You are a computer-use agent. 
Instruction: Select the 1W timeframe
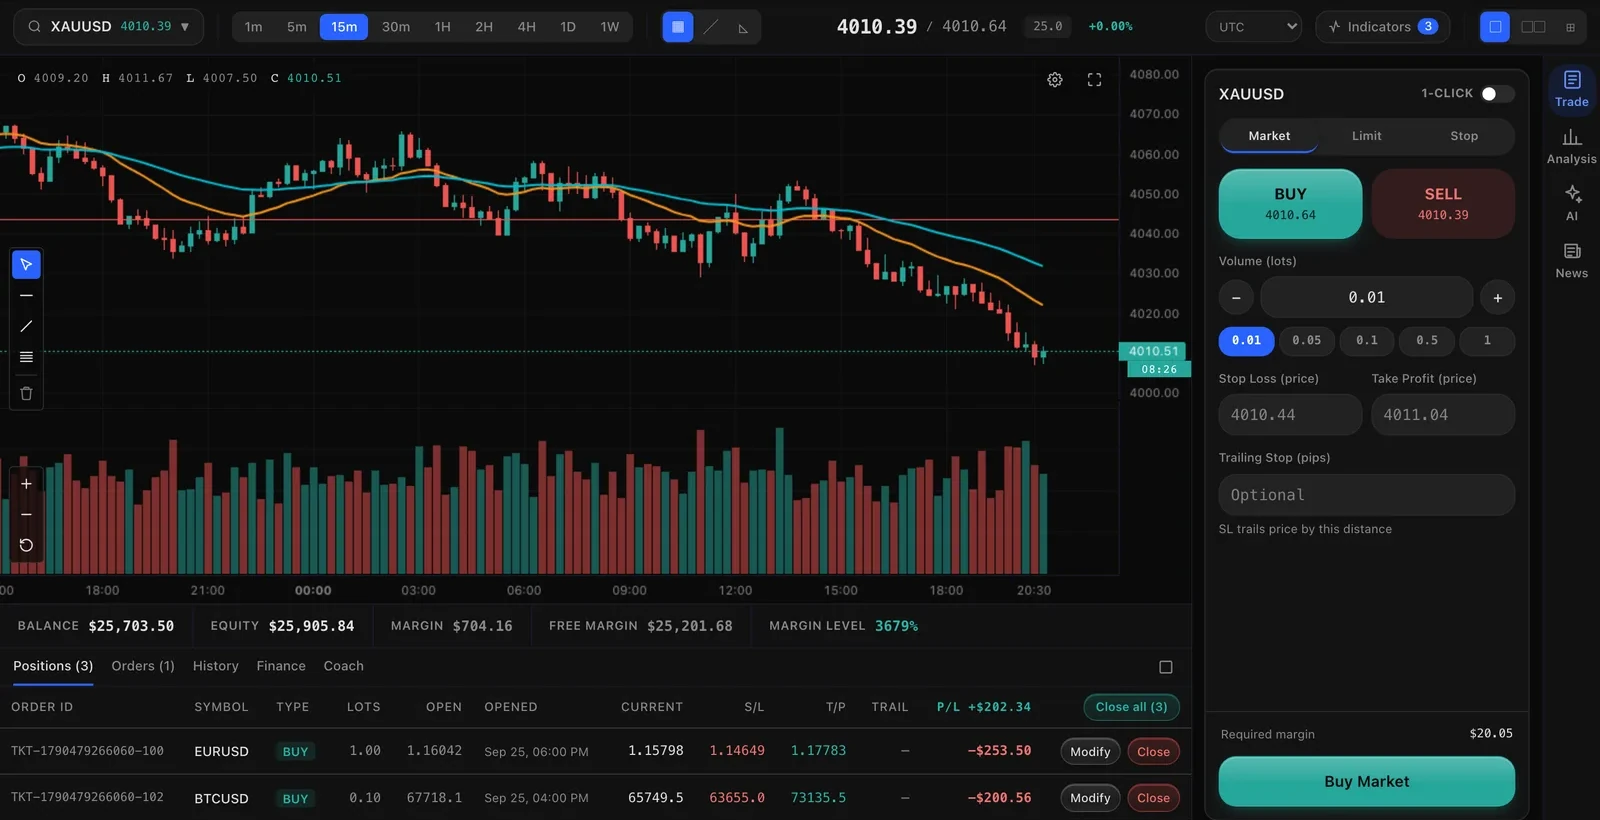pyautogui.click(x=610, y=27)
